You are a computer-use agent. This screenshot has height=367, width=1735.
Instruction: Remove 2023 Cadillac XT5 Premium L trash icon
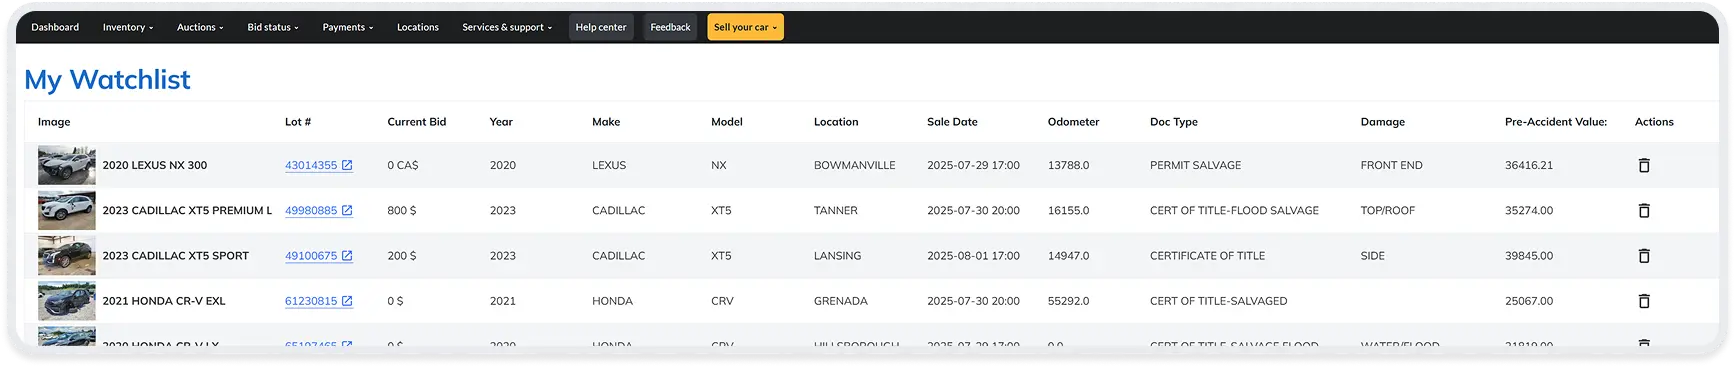(x=1644, y=211)
